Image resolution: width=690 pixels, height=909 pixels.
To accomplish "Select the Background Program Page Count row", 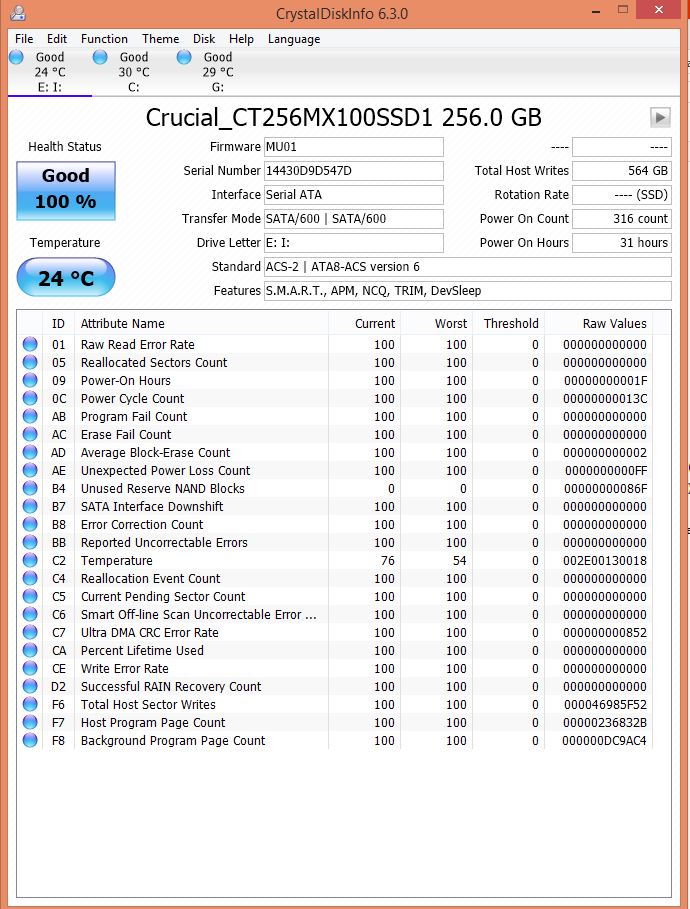I will [335, 740].
